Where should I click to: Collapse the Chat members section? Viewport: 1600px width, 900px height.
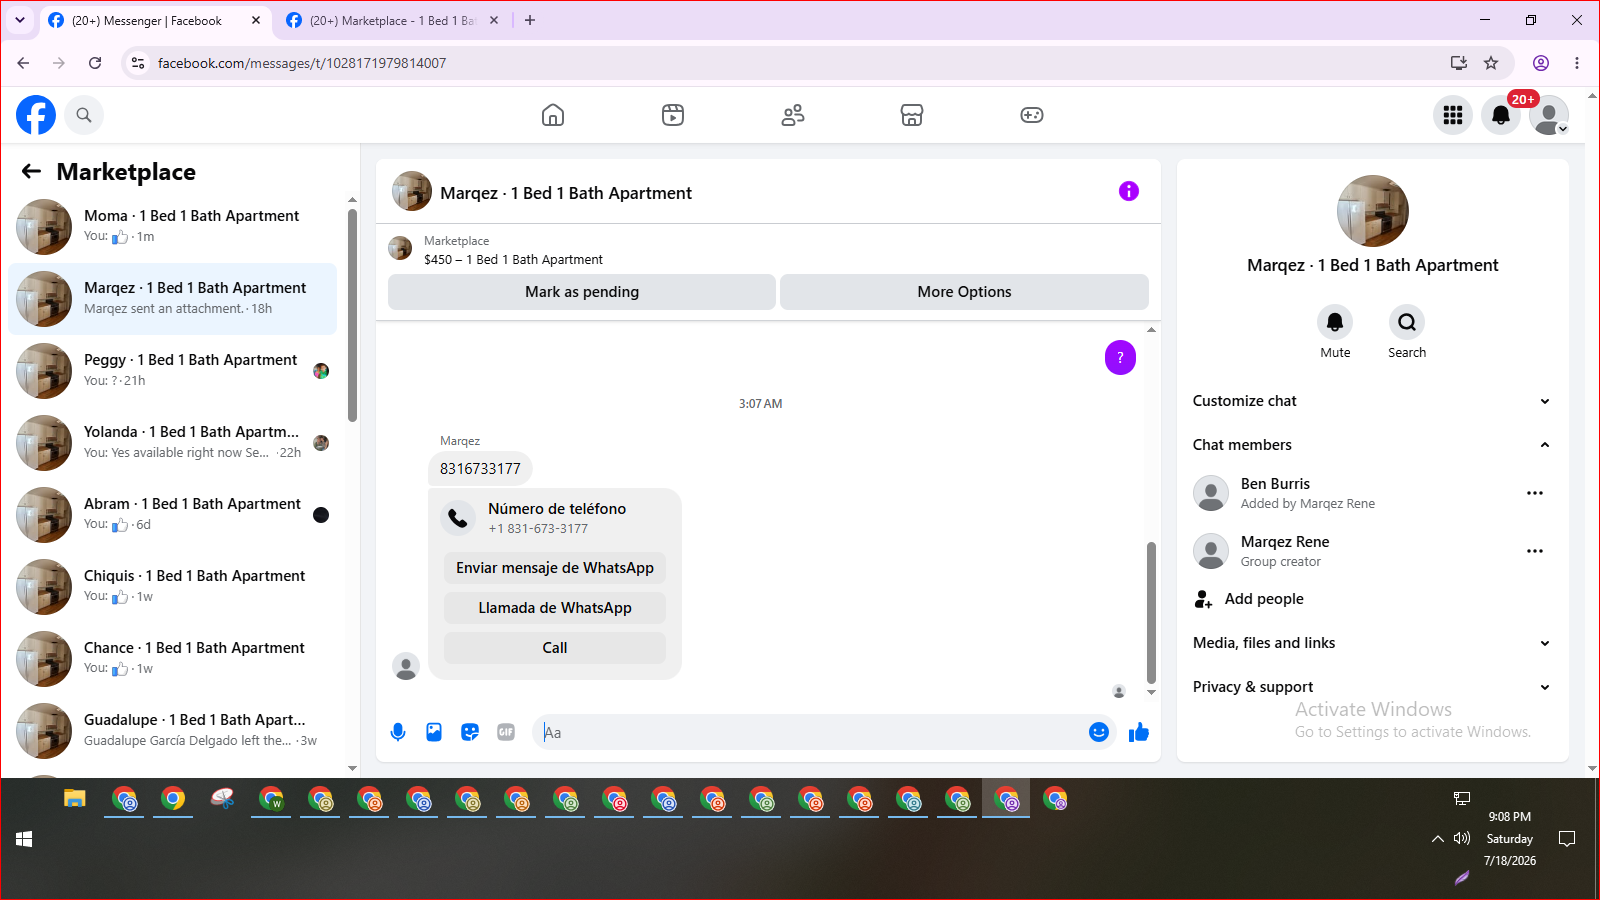pyautogui.click(x=1372, y=445)
